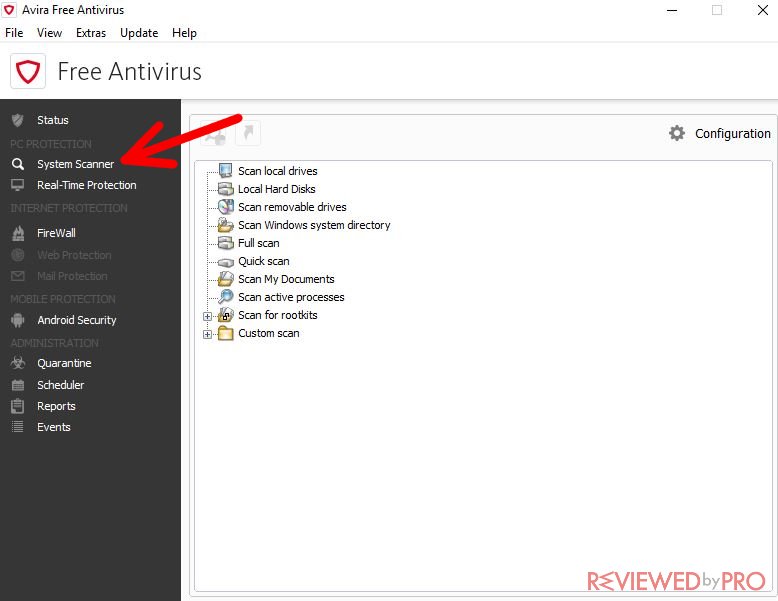Screen dimensions: 778x601
Task: Select Local Hard Disks profile
Action: coord(276,189)
